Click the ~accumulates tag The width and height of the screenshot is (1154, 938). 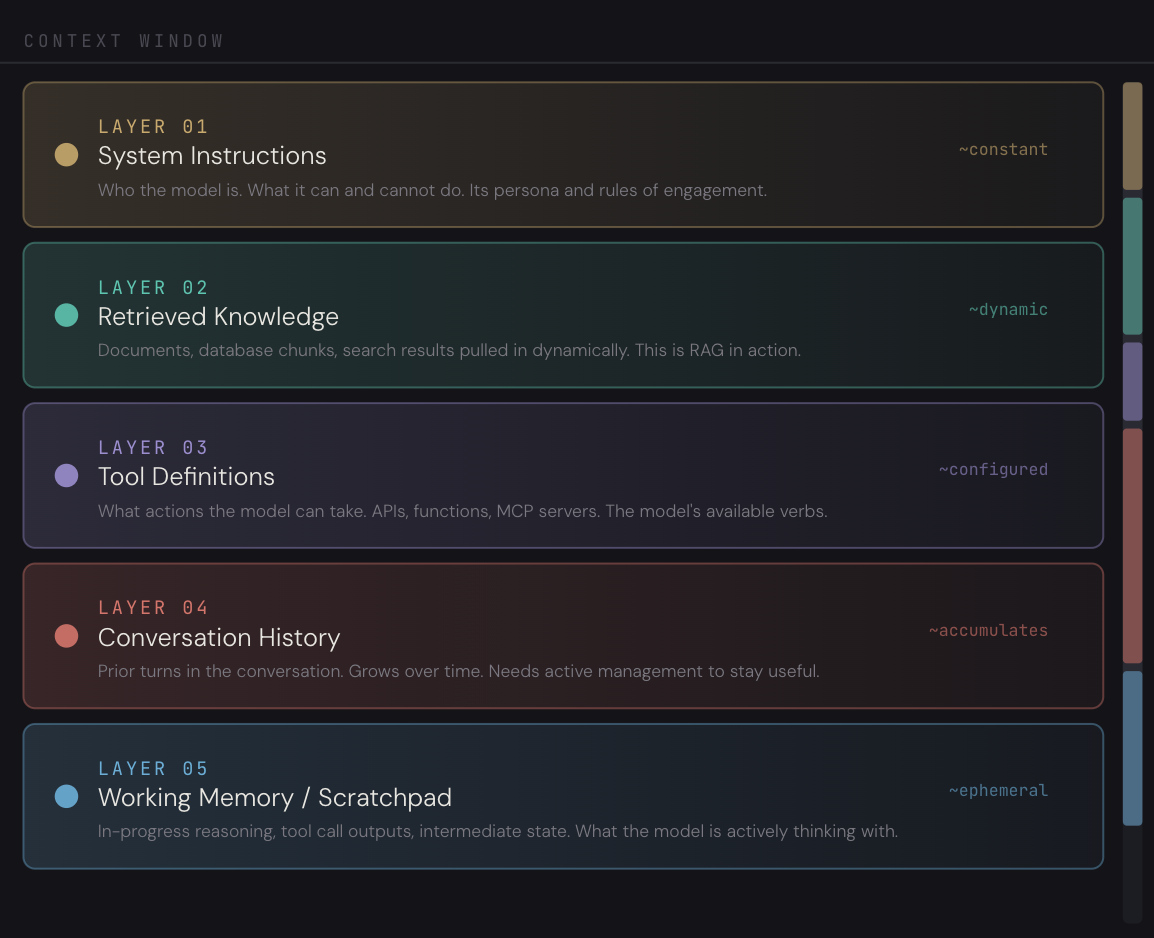click(x=988, y=630)
